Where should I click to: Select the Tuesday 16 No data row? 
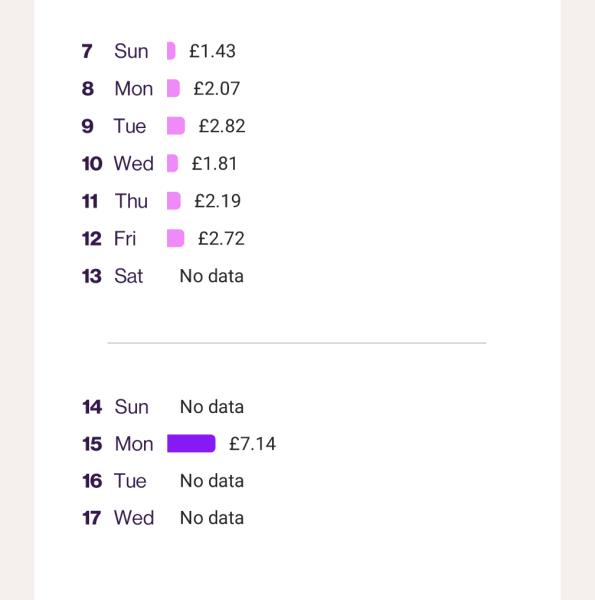coord(163,481)
